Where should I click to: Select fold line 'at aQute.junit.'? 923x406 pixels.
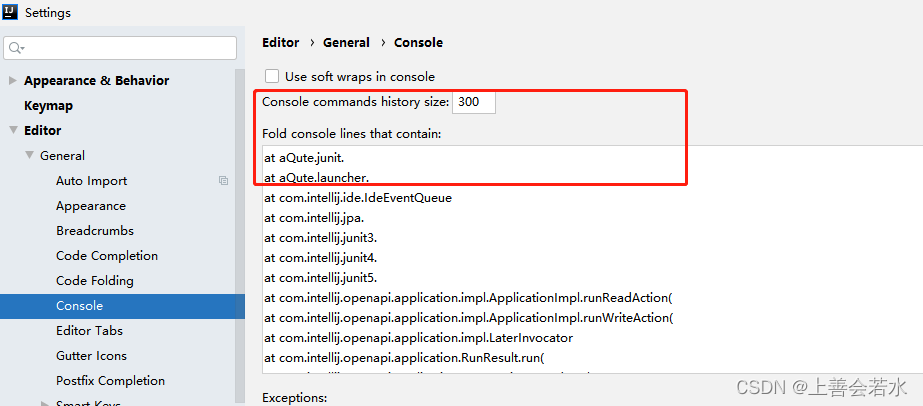pos(303,158)
